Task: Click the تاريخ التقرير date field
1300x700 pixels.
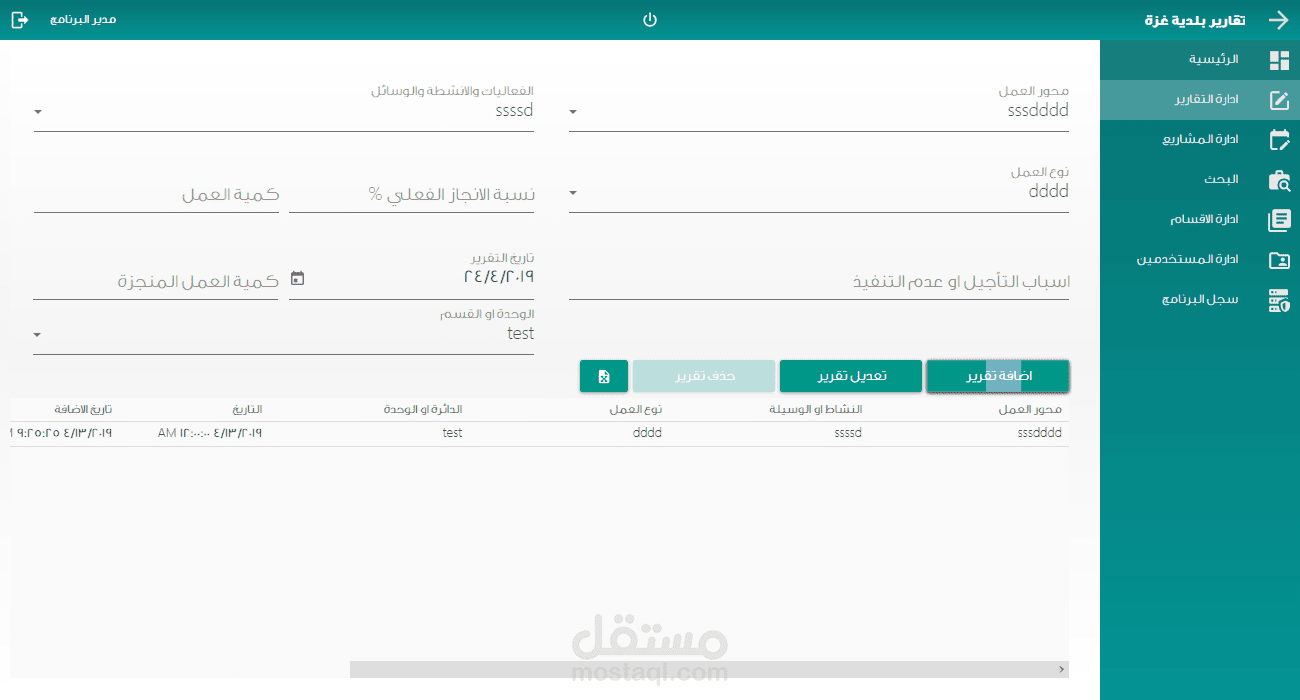Action: click(x=412, y=276)
